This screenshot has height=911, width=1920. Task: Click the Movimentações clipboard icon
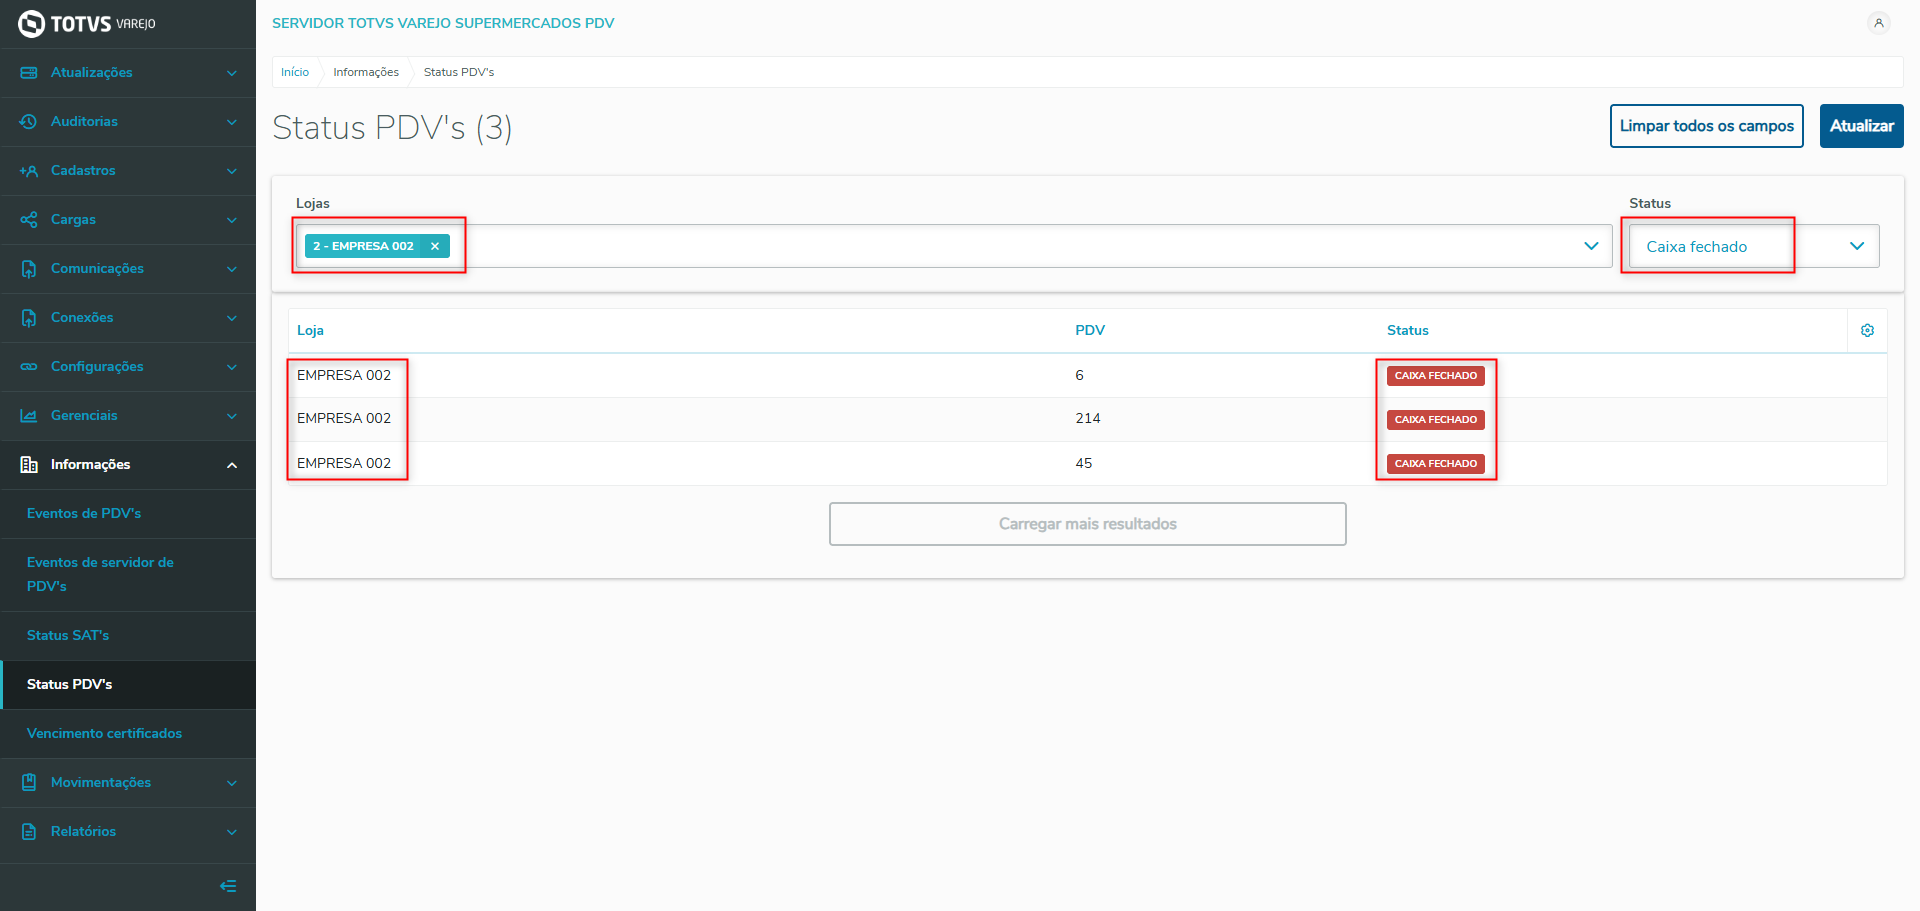[x=29, y=783]
